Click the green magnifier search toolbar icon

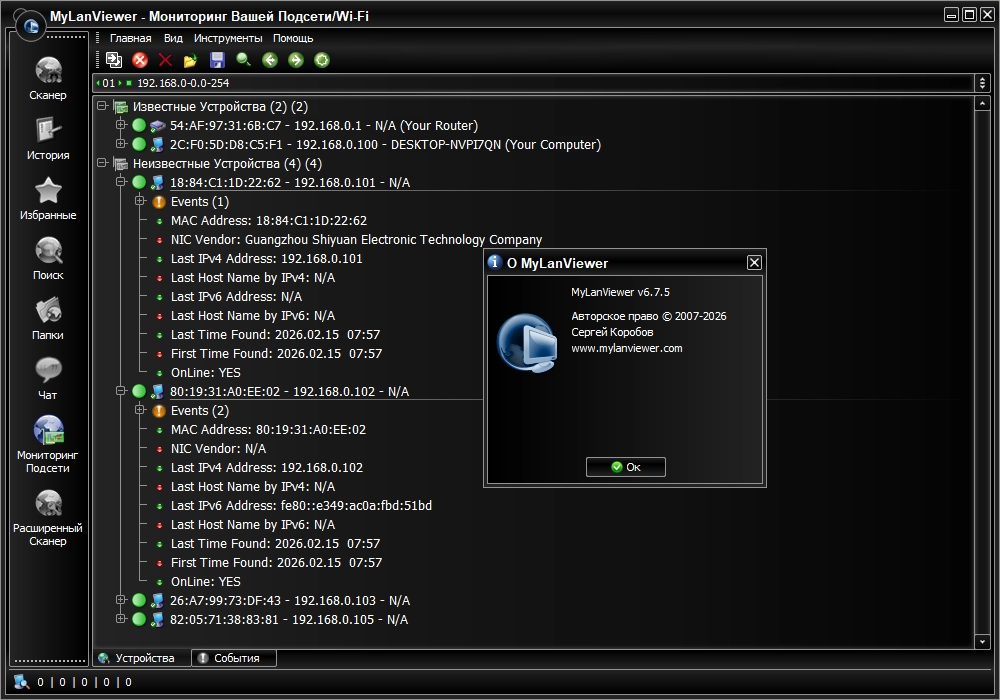pyautogui.click(x=243, y=60)
